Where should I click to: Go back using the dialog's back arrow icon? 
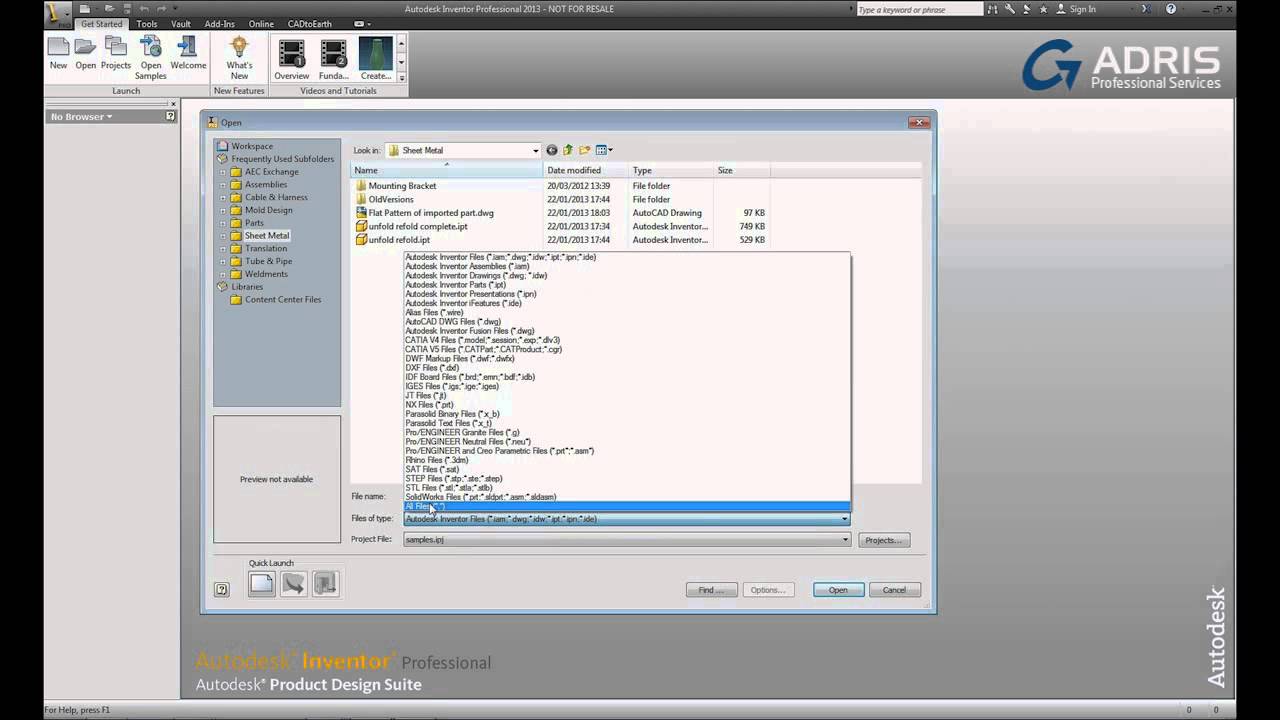[x=552, y=150]
